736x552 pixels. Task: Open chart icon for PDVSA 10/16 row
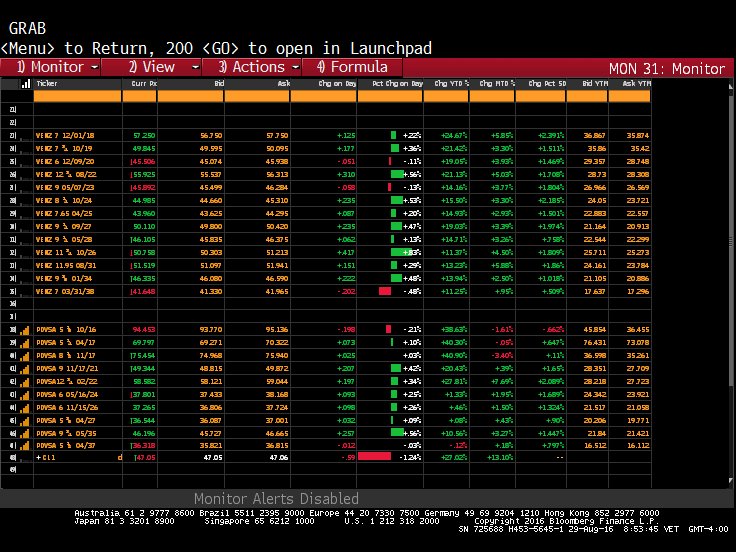pos(25,330)
